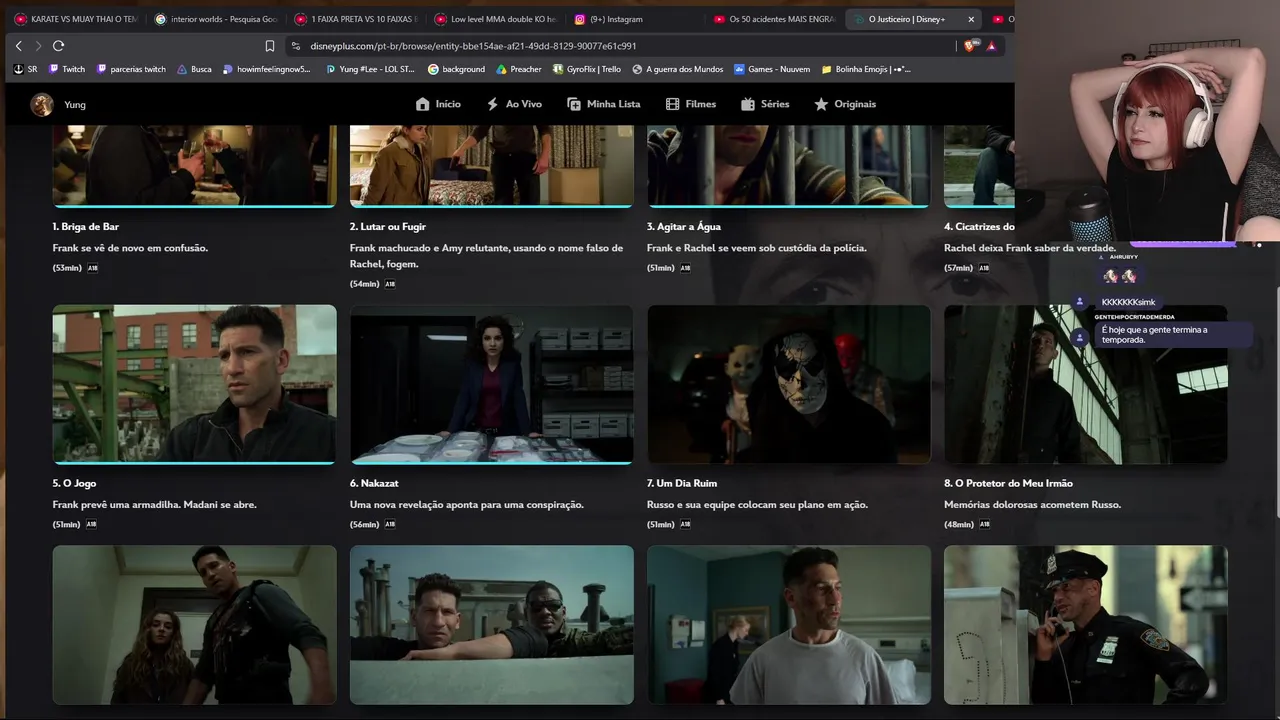Open the background Google bookmark
1280x720 pixels.
[456, 69]
